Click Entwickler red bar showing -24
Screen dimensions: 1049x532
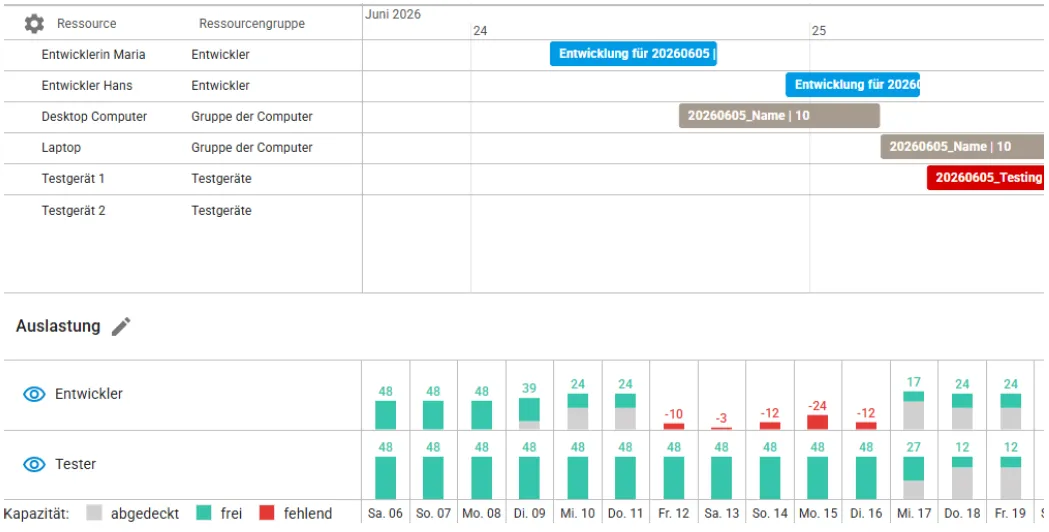coord(818,422)
